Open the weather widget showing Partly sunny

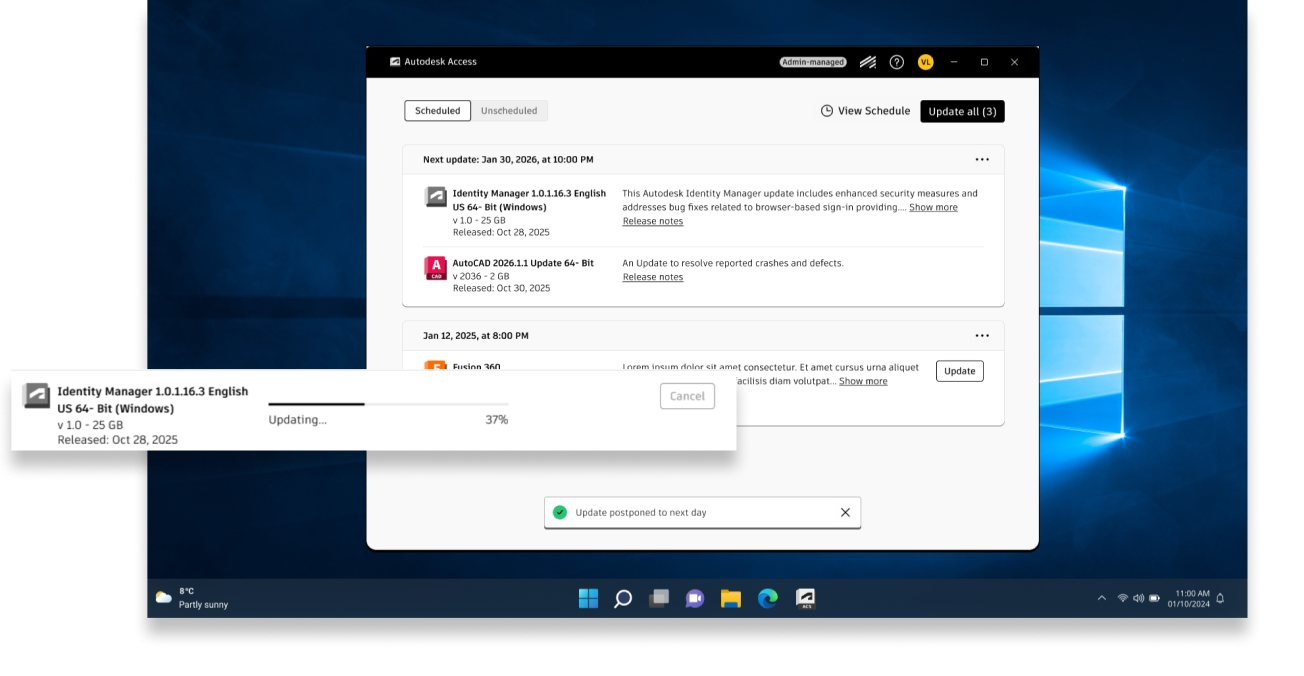click(192, 598)
